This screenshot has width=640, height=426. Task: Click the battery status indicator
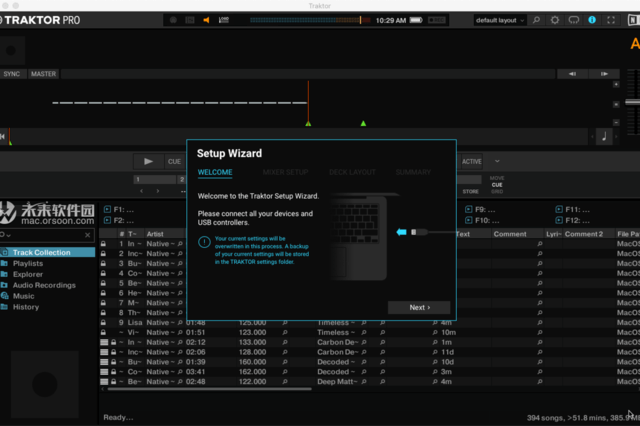click(x=416, y=20)
